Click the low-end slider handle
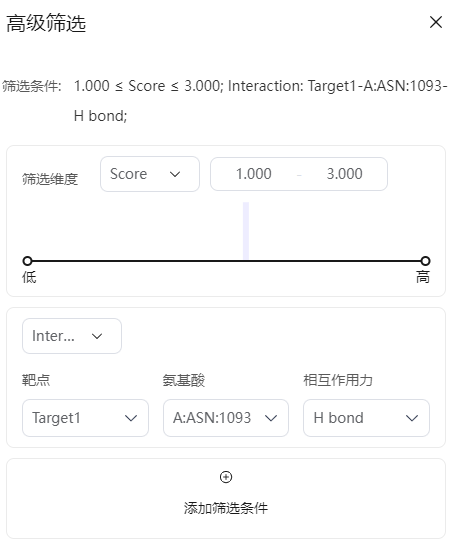The width and height of the screenshot is (461, 545). point(27,261)
